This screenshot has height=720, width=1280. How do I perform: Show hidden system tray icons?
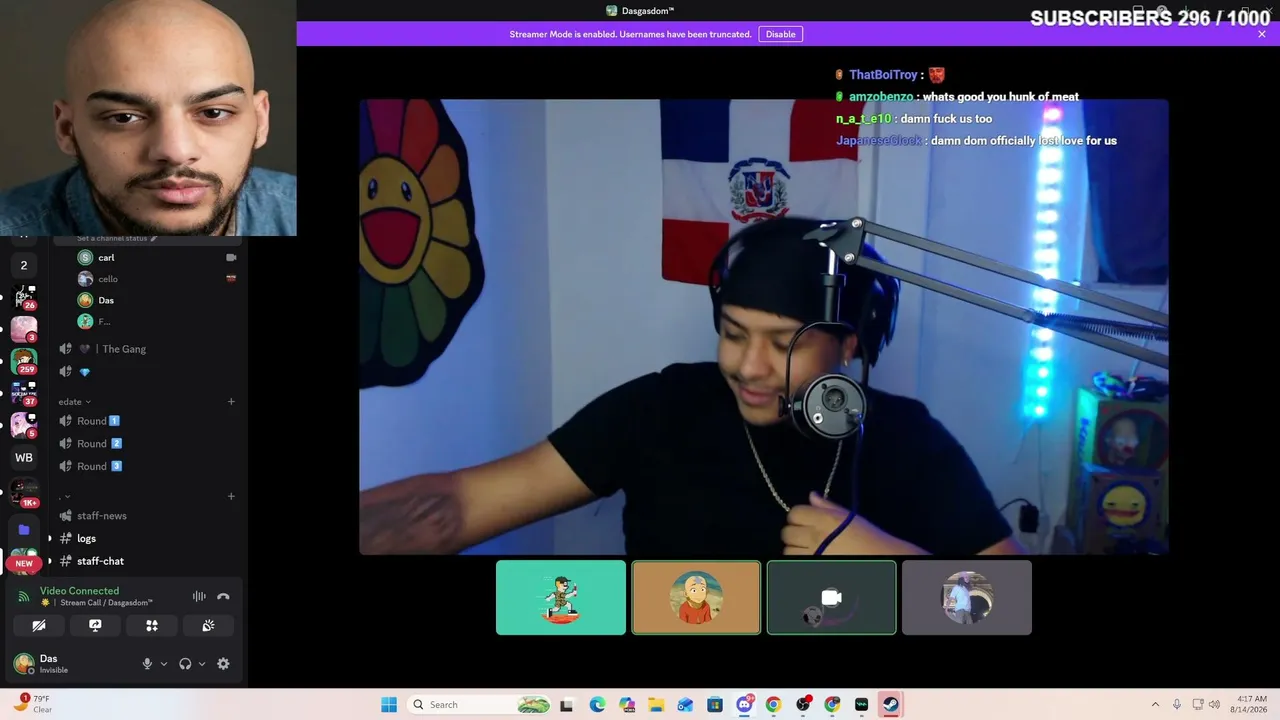pyautogui.click(x=1155, y=704)
